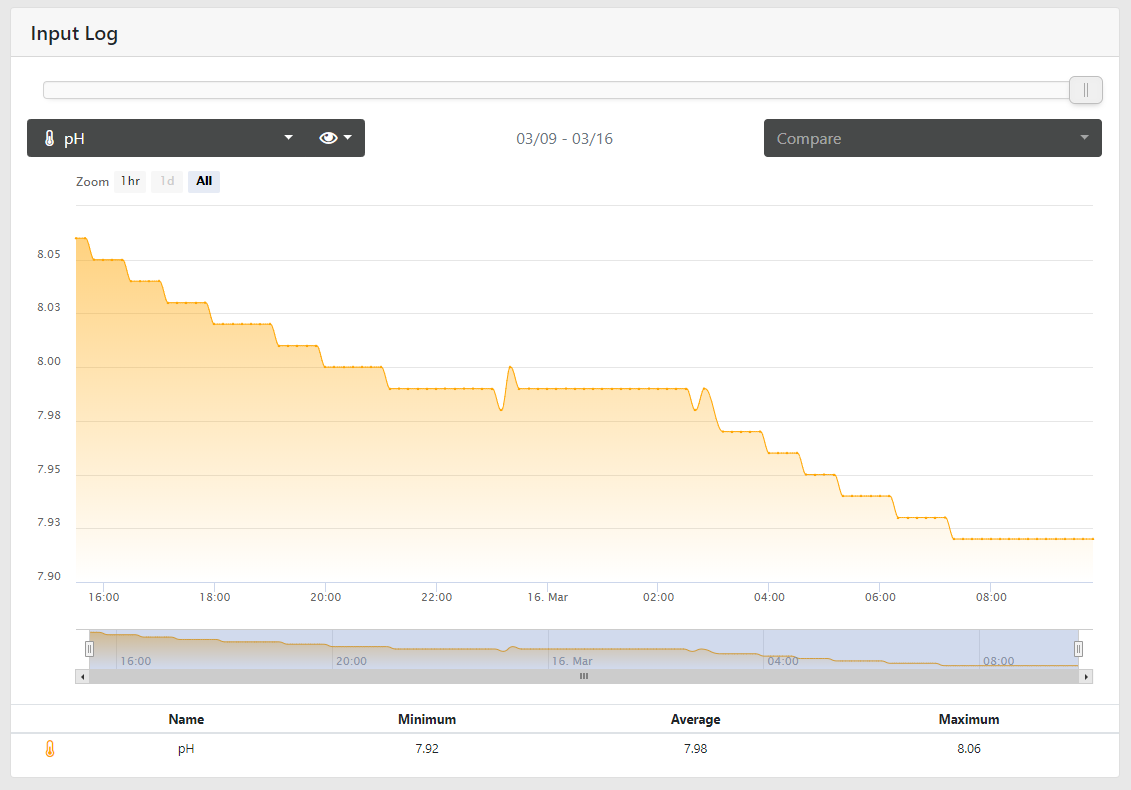
Task: Click the minimum value 7.92
Action: [x=427, y=749]
